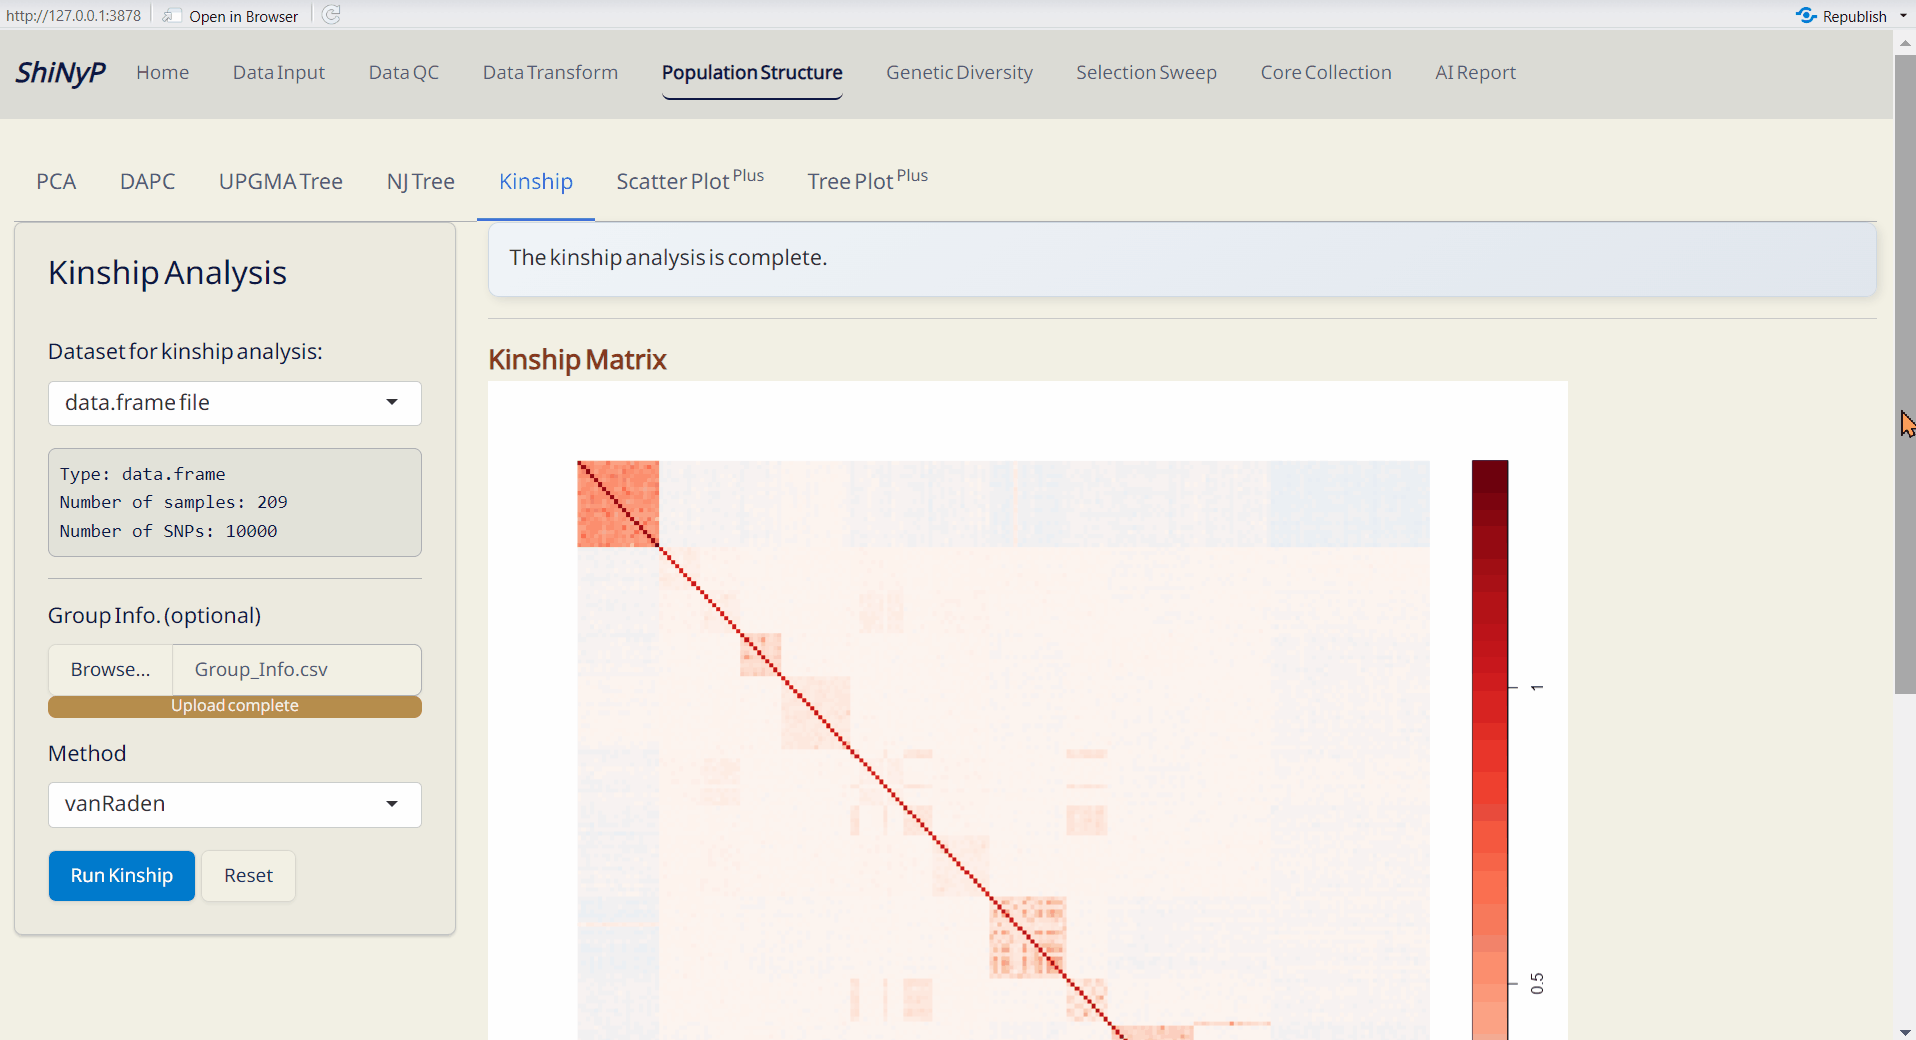Click the Upload complete progress bar
The image size is (1916, 1040).
235,706
